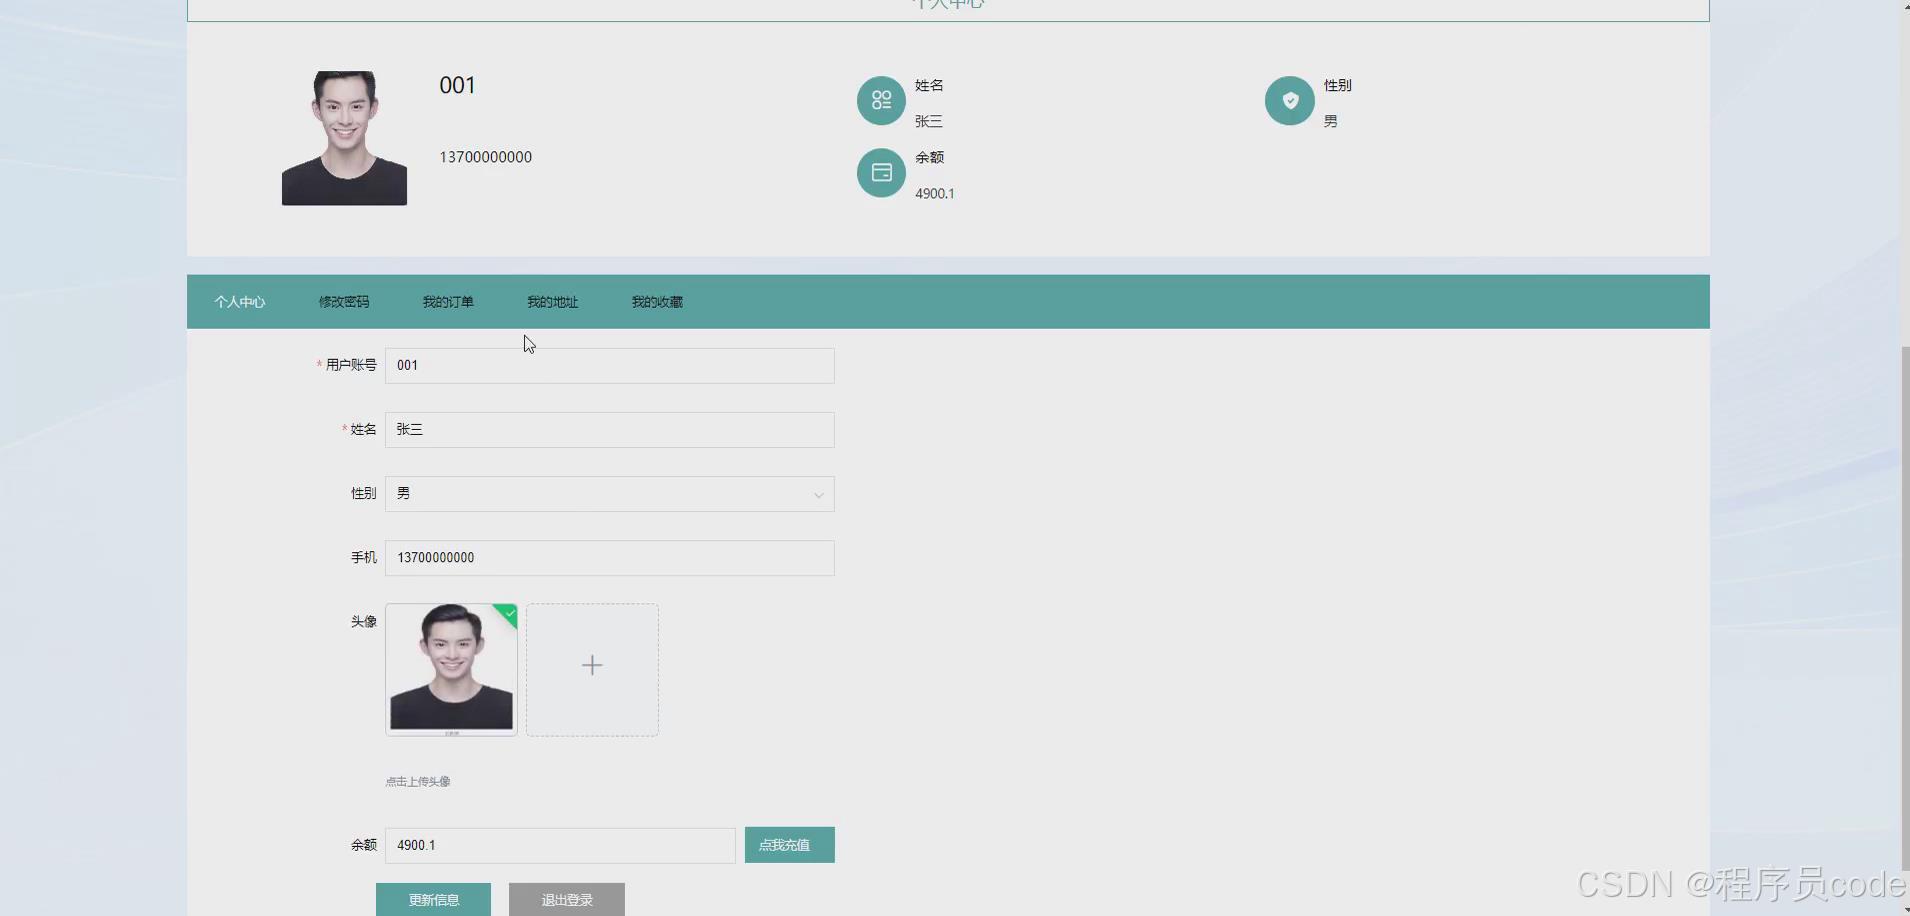Viewport: 1910px width, 916px height.
Task: Click the 4900.1 balance value in header
Action: click(935, 194)
